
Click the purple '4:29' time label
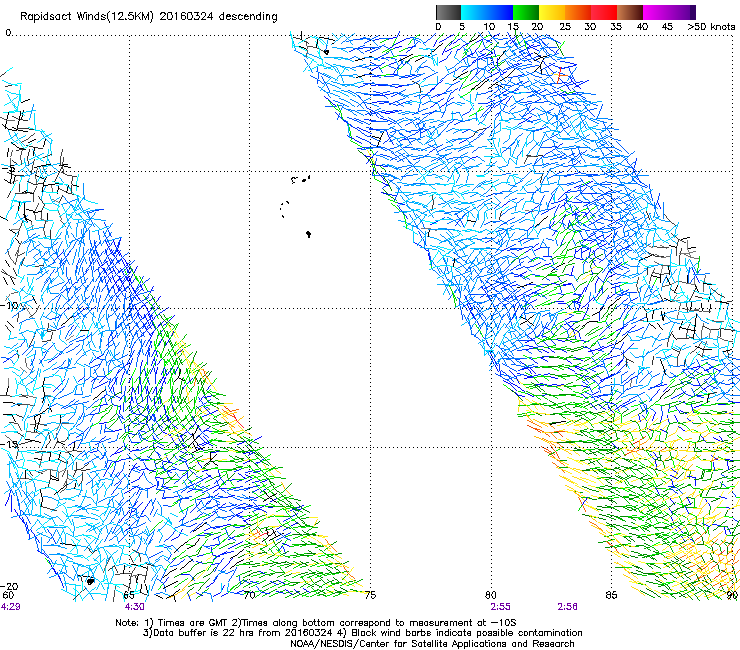11,607
